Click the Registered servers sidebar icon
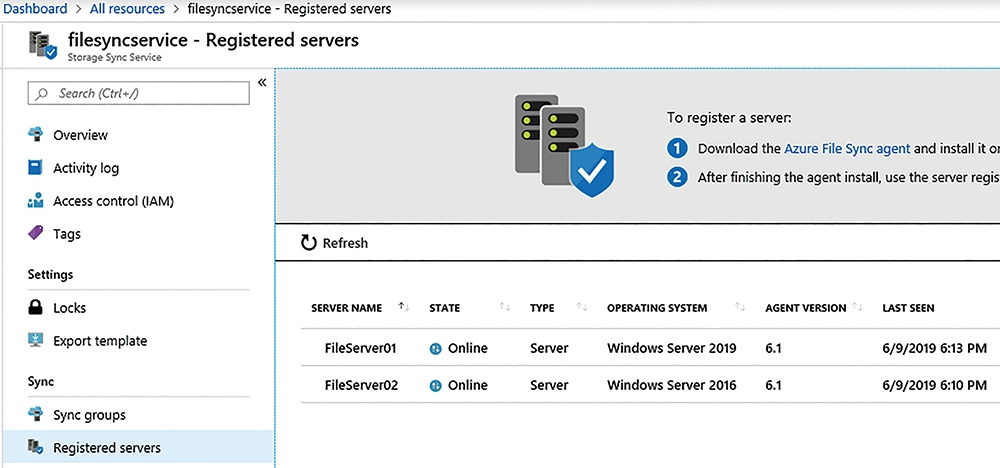The height and width of the screenshot is (468, 1000). point(36,448)
